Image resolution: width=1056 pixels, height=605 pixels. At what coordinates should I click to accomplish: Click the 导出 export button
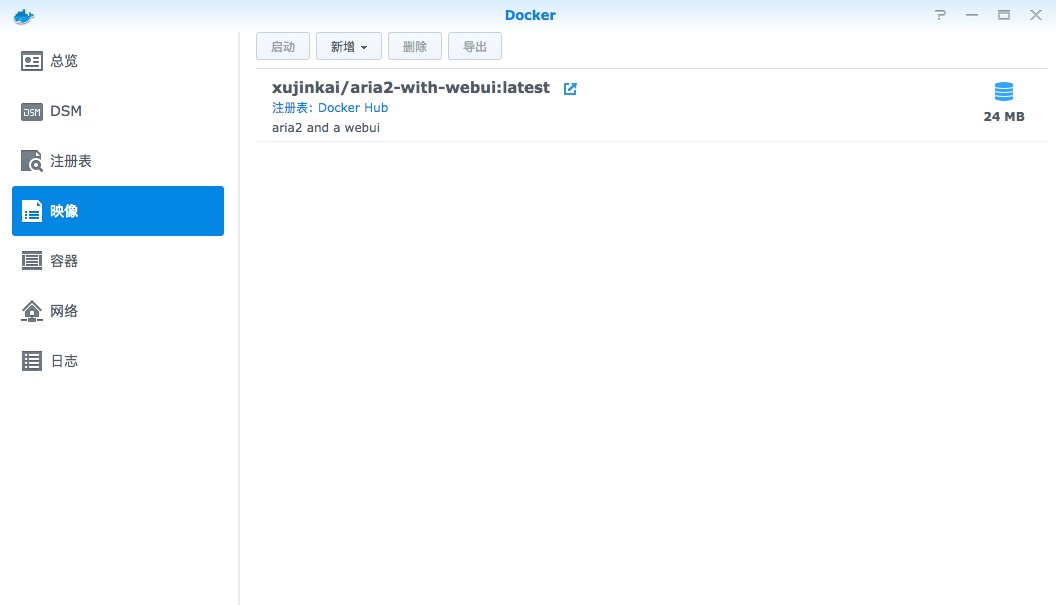[x=475, y=47]
